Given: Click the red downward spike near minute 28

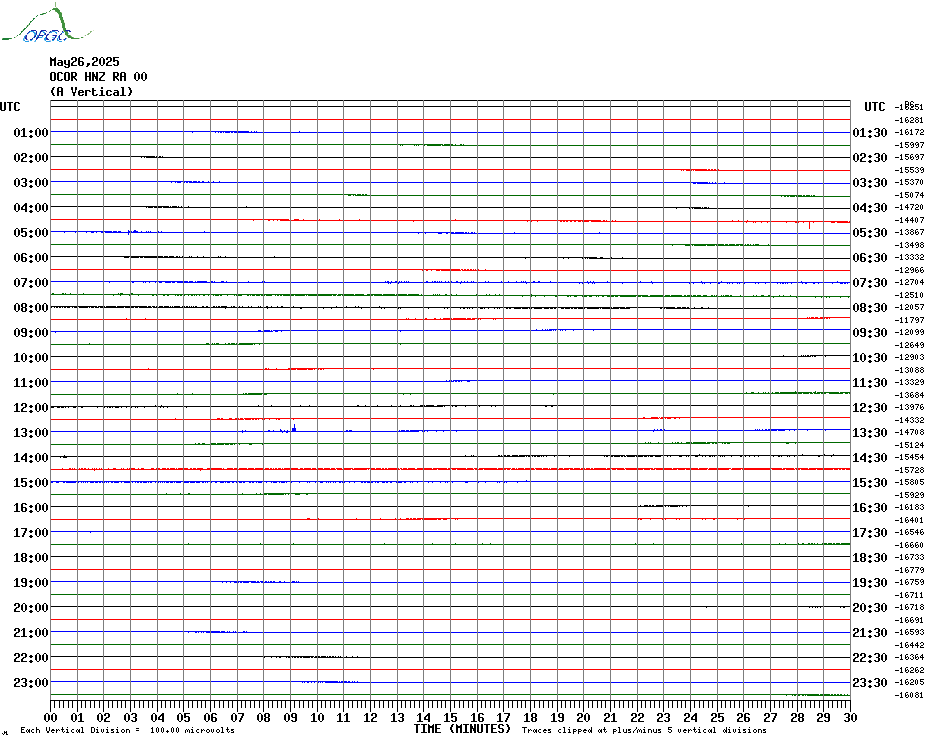Looking at the screenshot, I should click(810, 225).
